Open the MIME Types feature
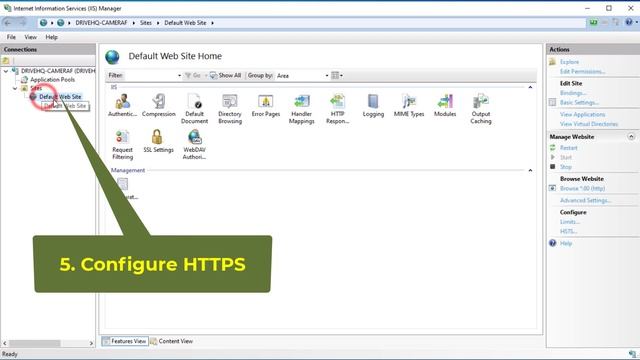Viewport: 640px width, 360px height. point(409,105)
